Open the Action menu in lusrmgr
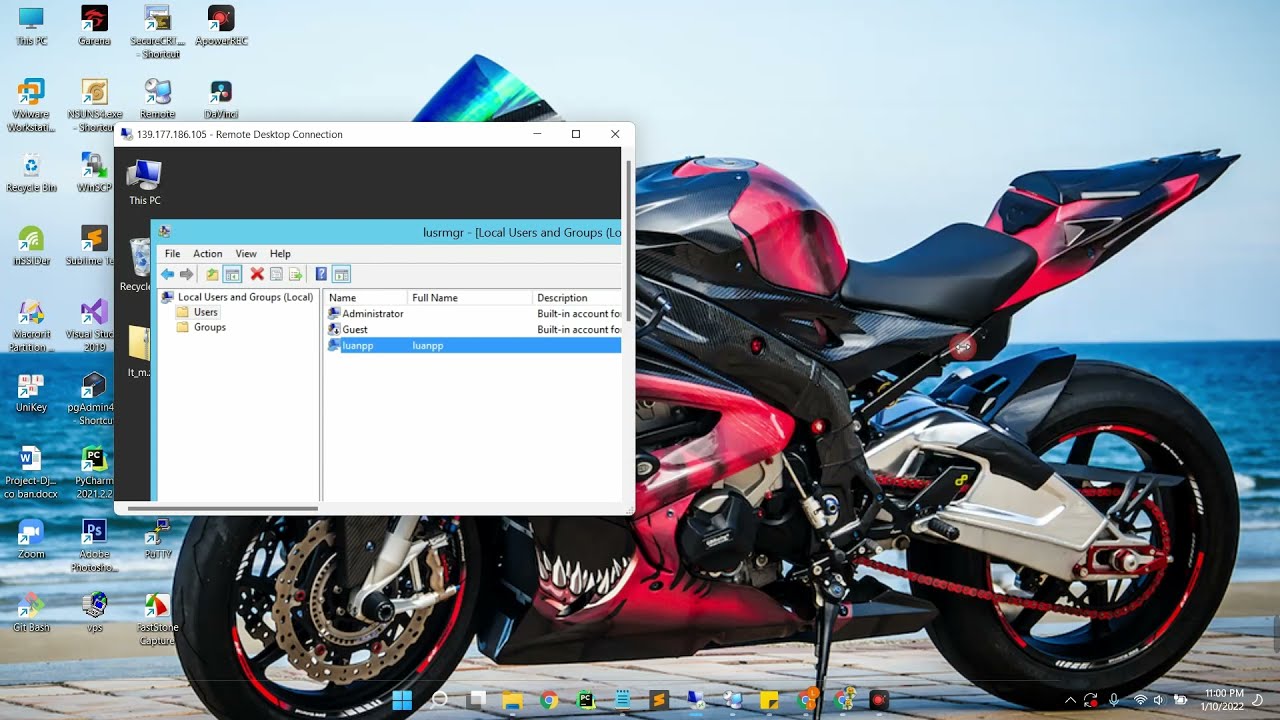 point(208,254)
